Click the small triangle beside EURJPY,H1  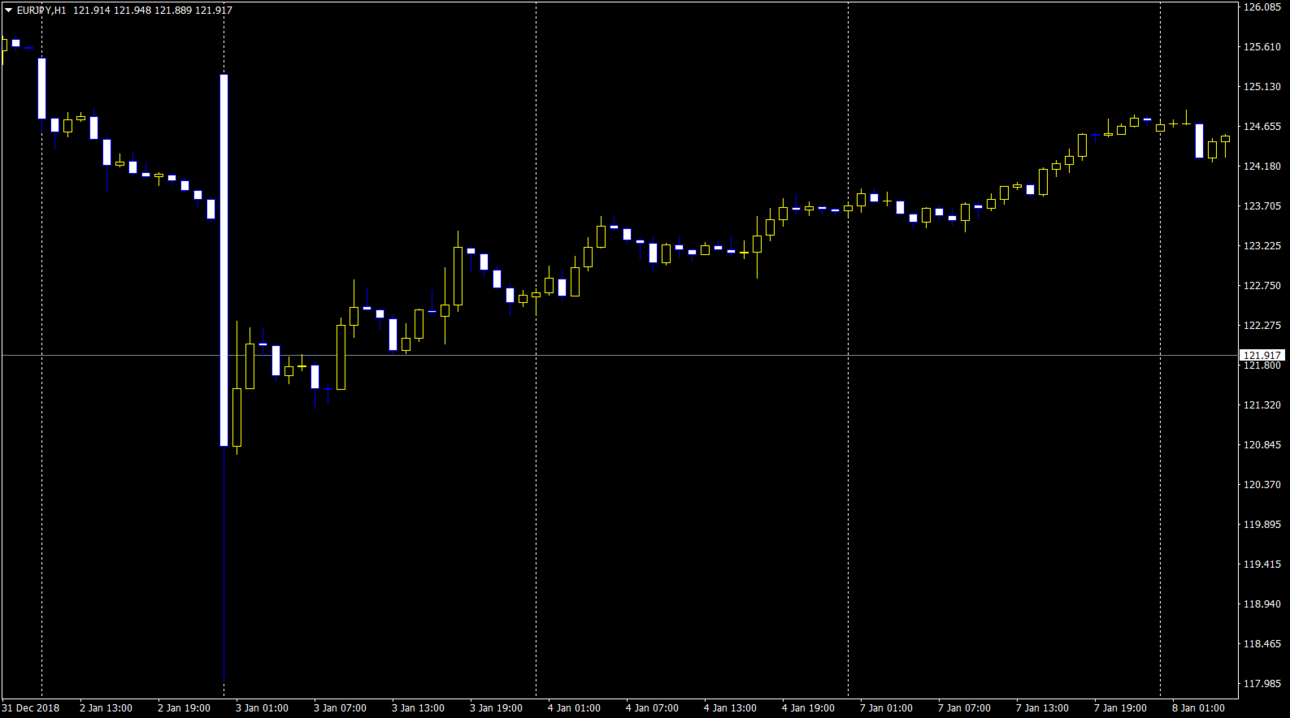pos(9,10)
